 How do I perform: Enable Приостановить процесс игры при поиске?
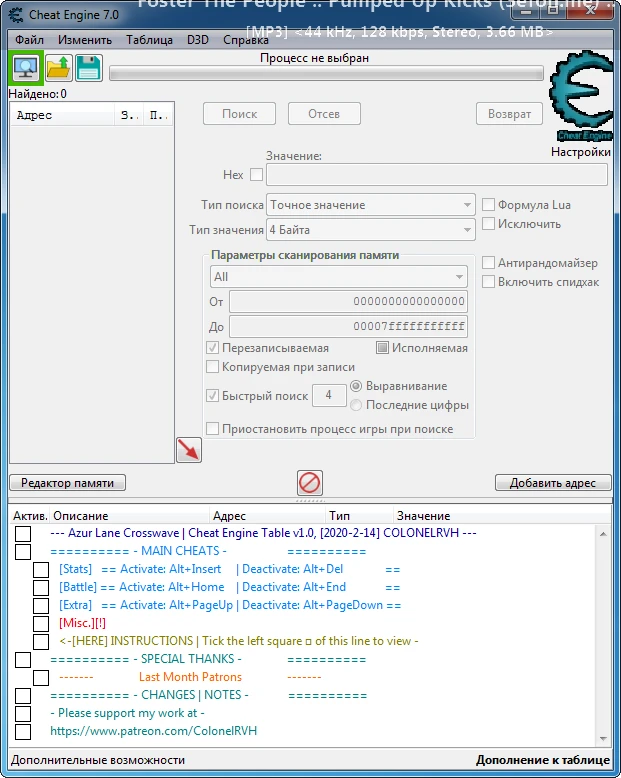tap(212, 429)
